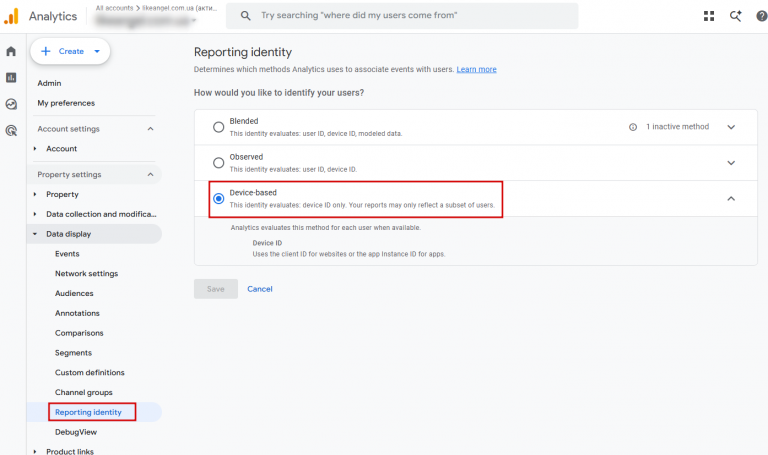Open the insights sparkle search icon
Viewport: 768px width, 455px height.
click(x=735, y=16)
